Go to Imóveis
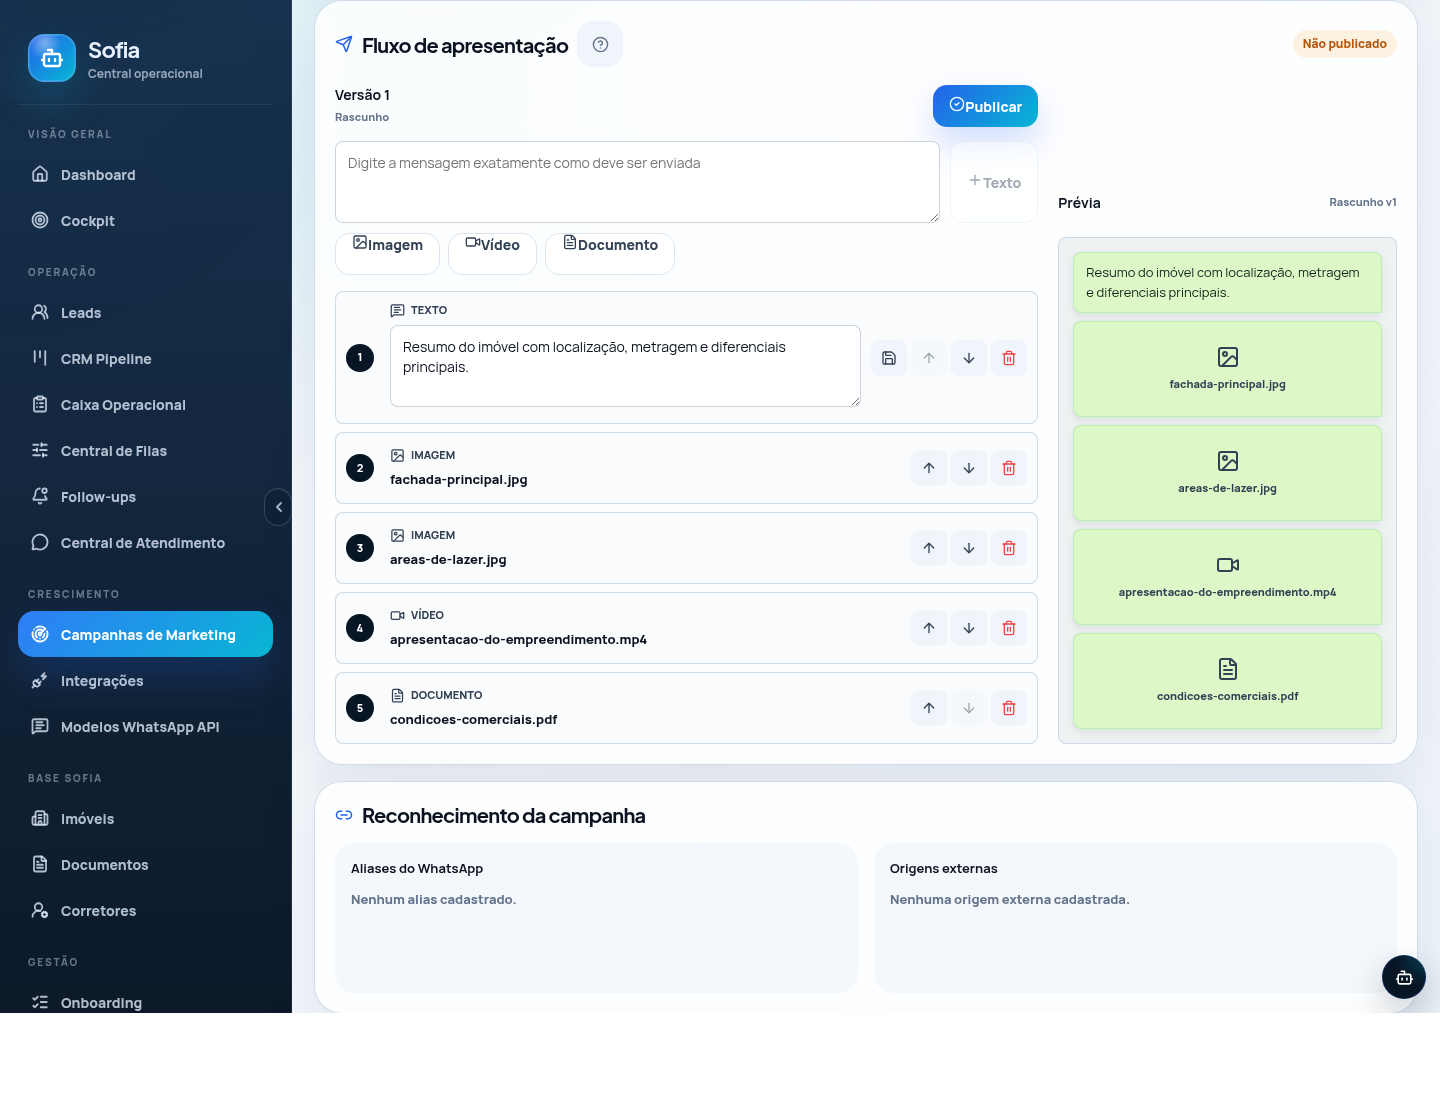The height and width of the screenshot is (1100, 1440). (x=145, y=819)
